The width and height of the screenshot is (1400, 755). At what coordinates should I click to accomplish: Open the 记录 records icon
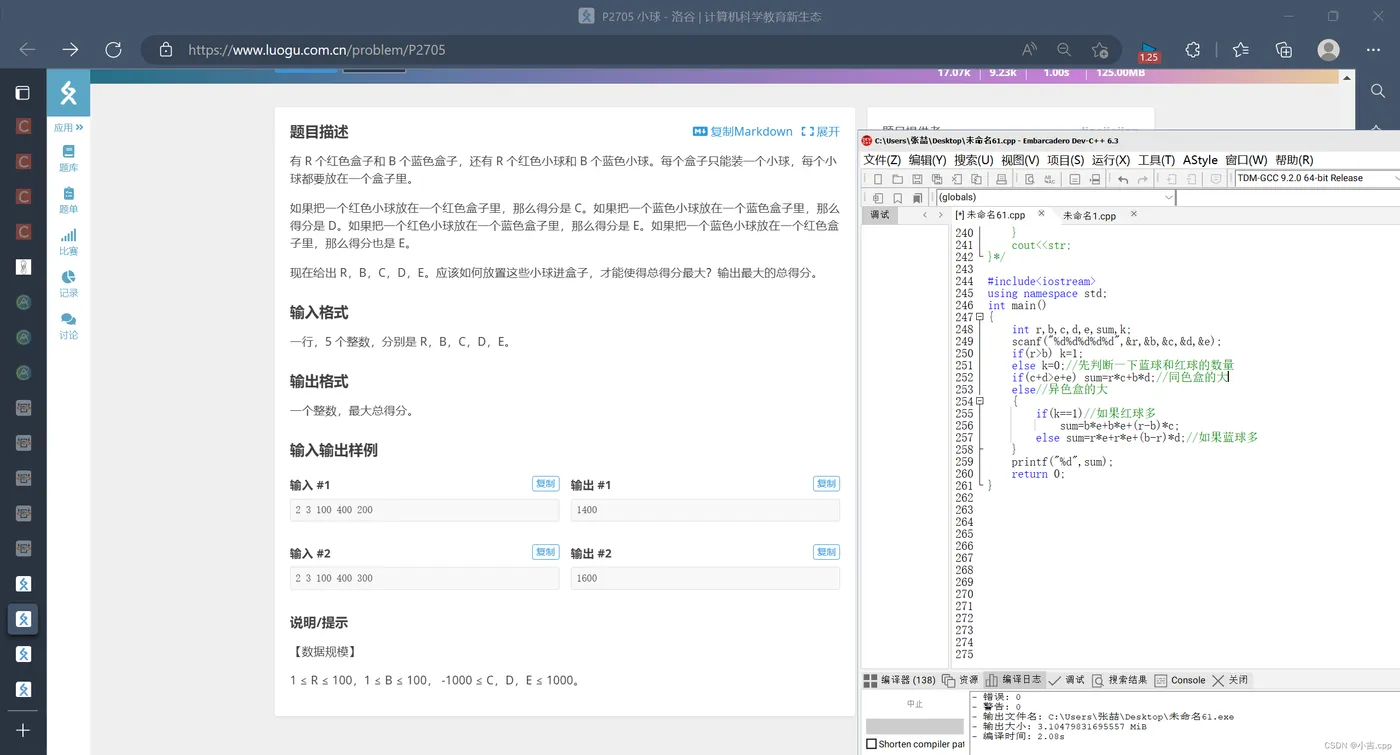pos(68,284)
